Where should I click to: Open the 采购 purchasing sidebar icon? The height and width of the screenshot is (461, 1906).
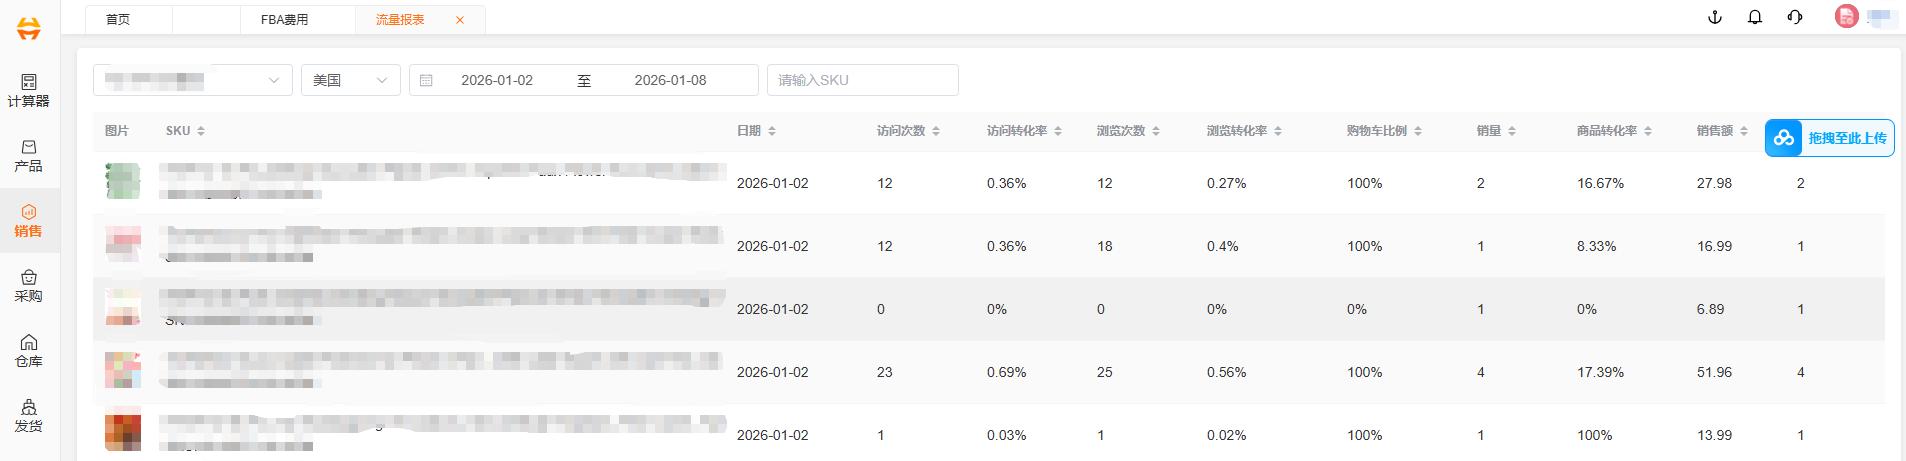29,285
